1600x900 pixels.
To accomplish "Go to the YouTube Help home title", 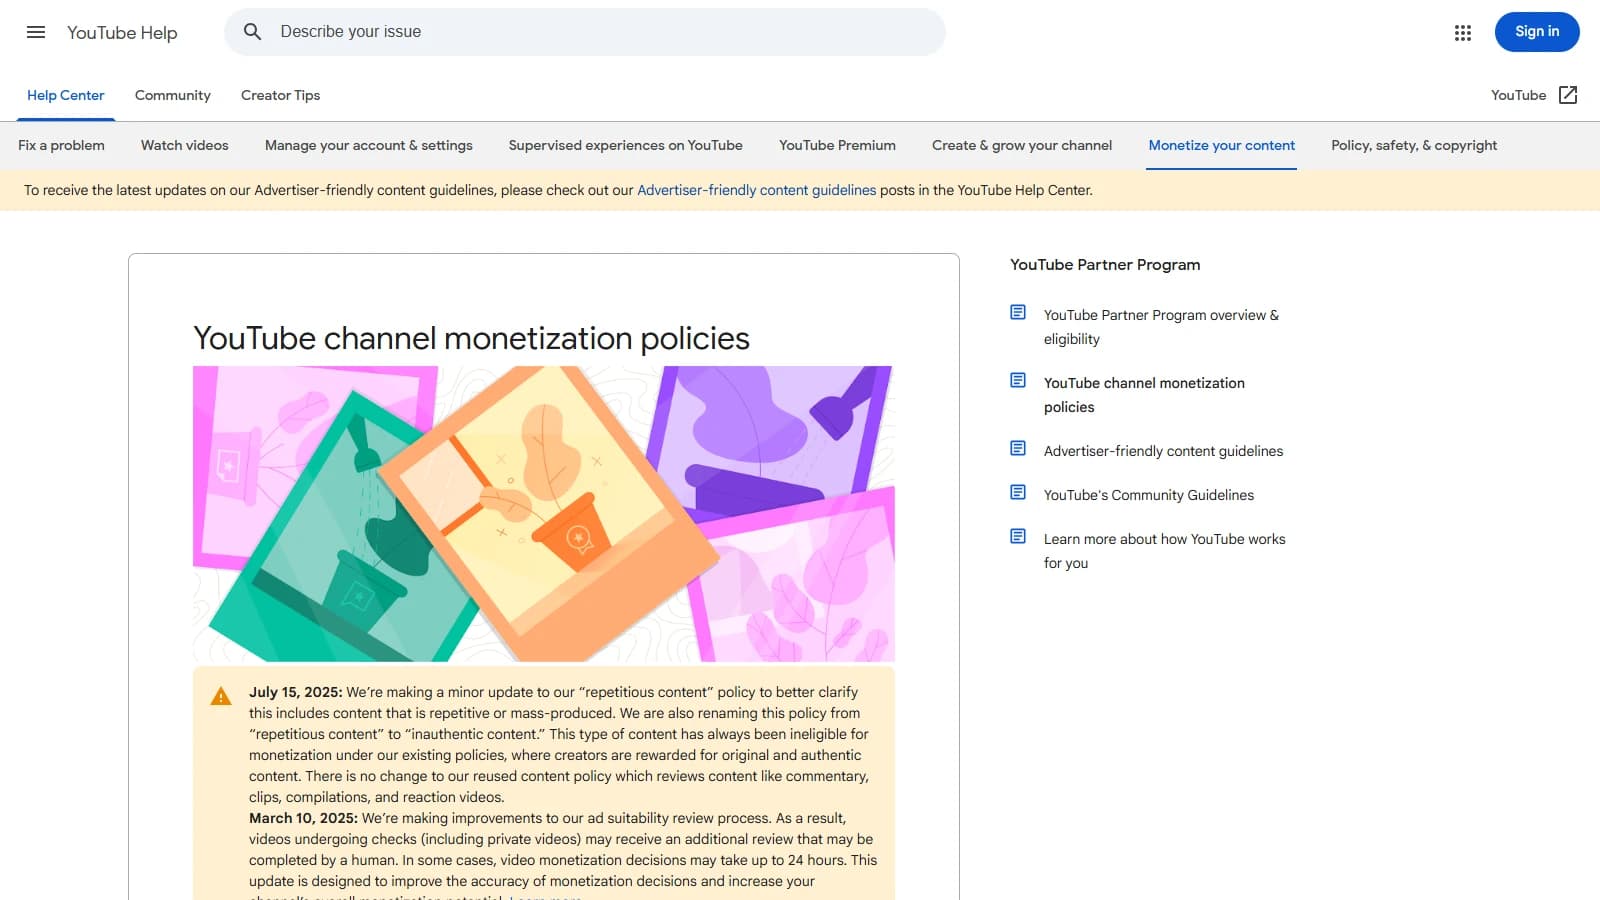I will [122, 32].
